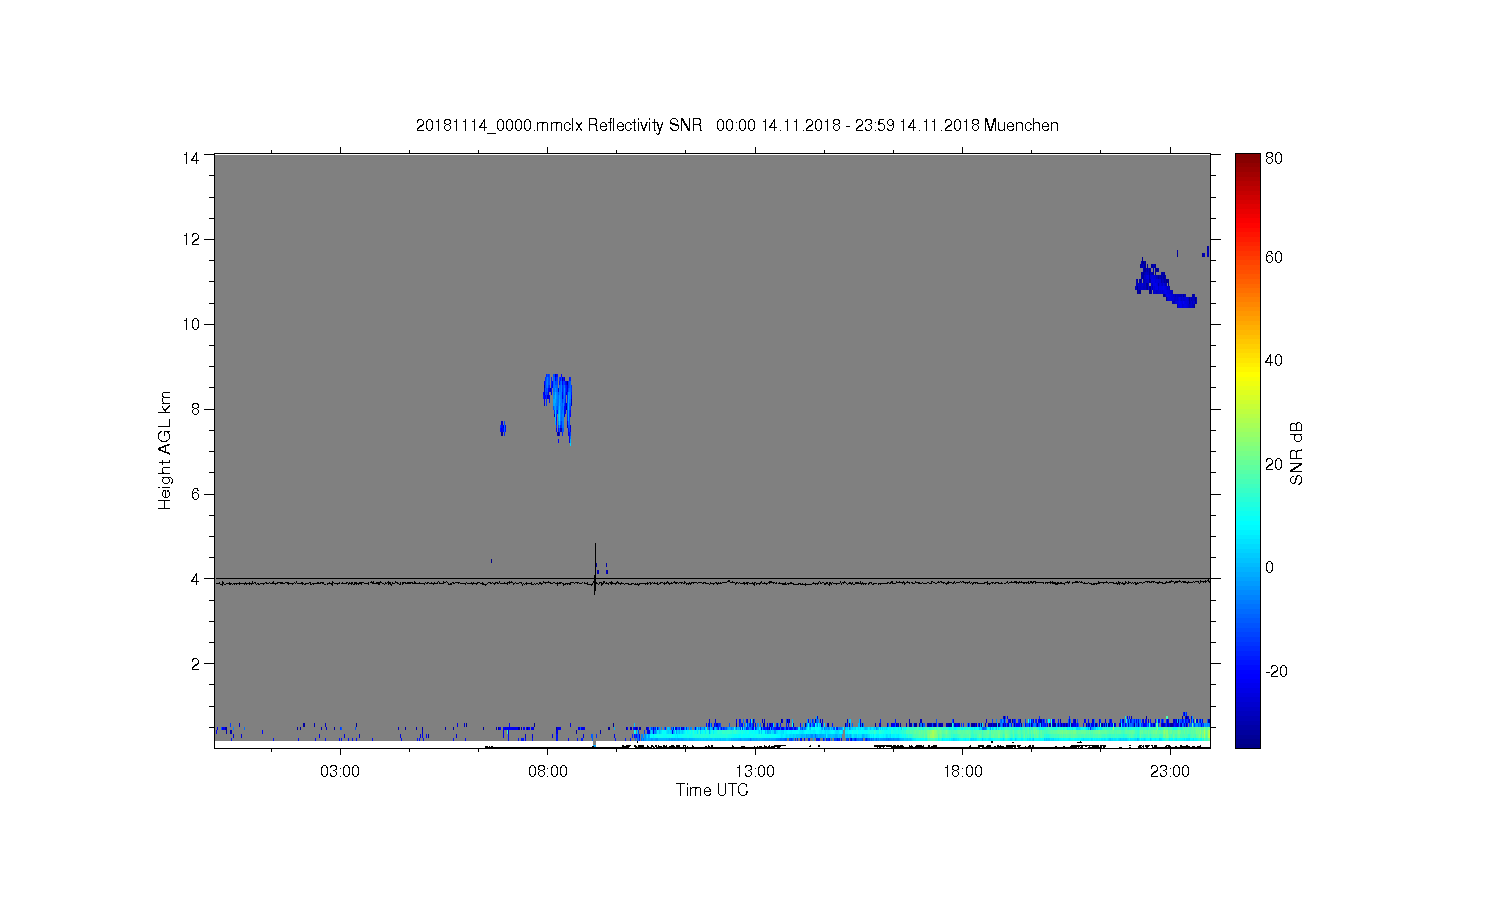The height and width of the screenshot is (900, 1500).
Task: Click the 23:00 time tick label
Action: 1170,772
